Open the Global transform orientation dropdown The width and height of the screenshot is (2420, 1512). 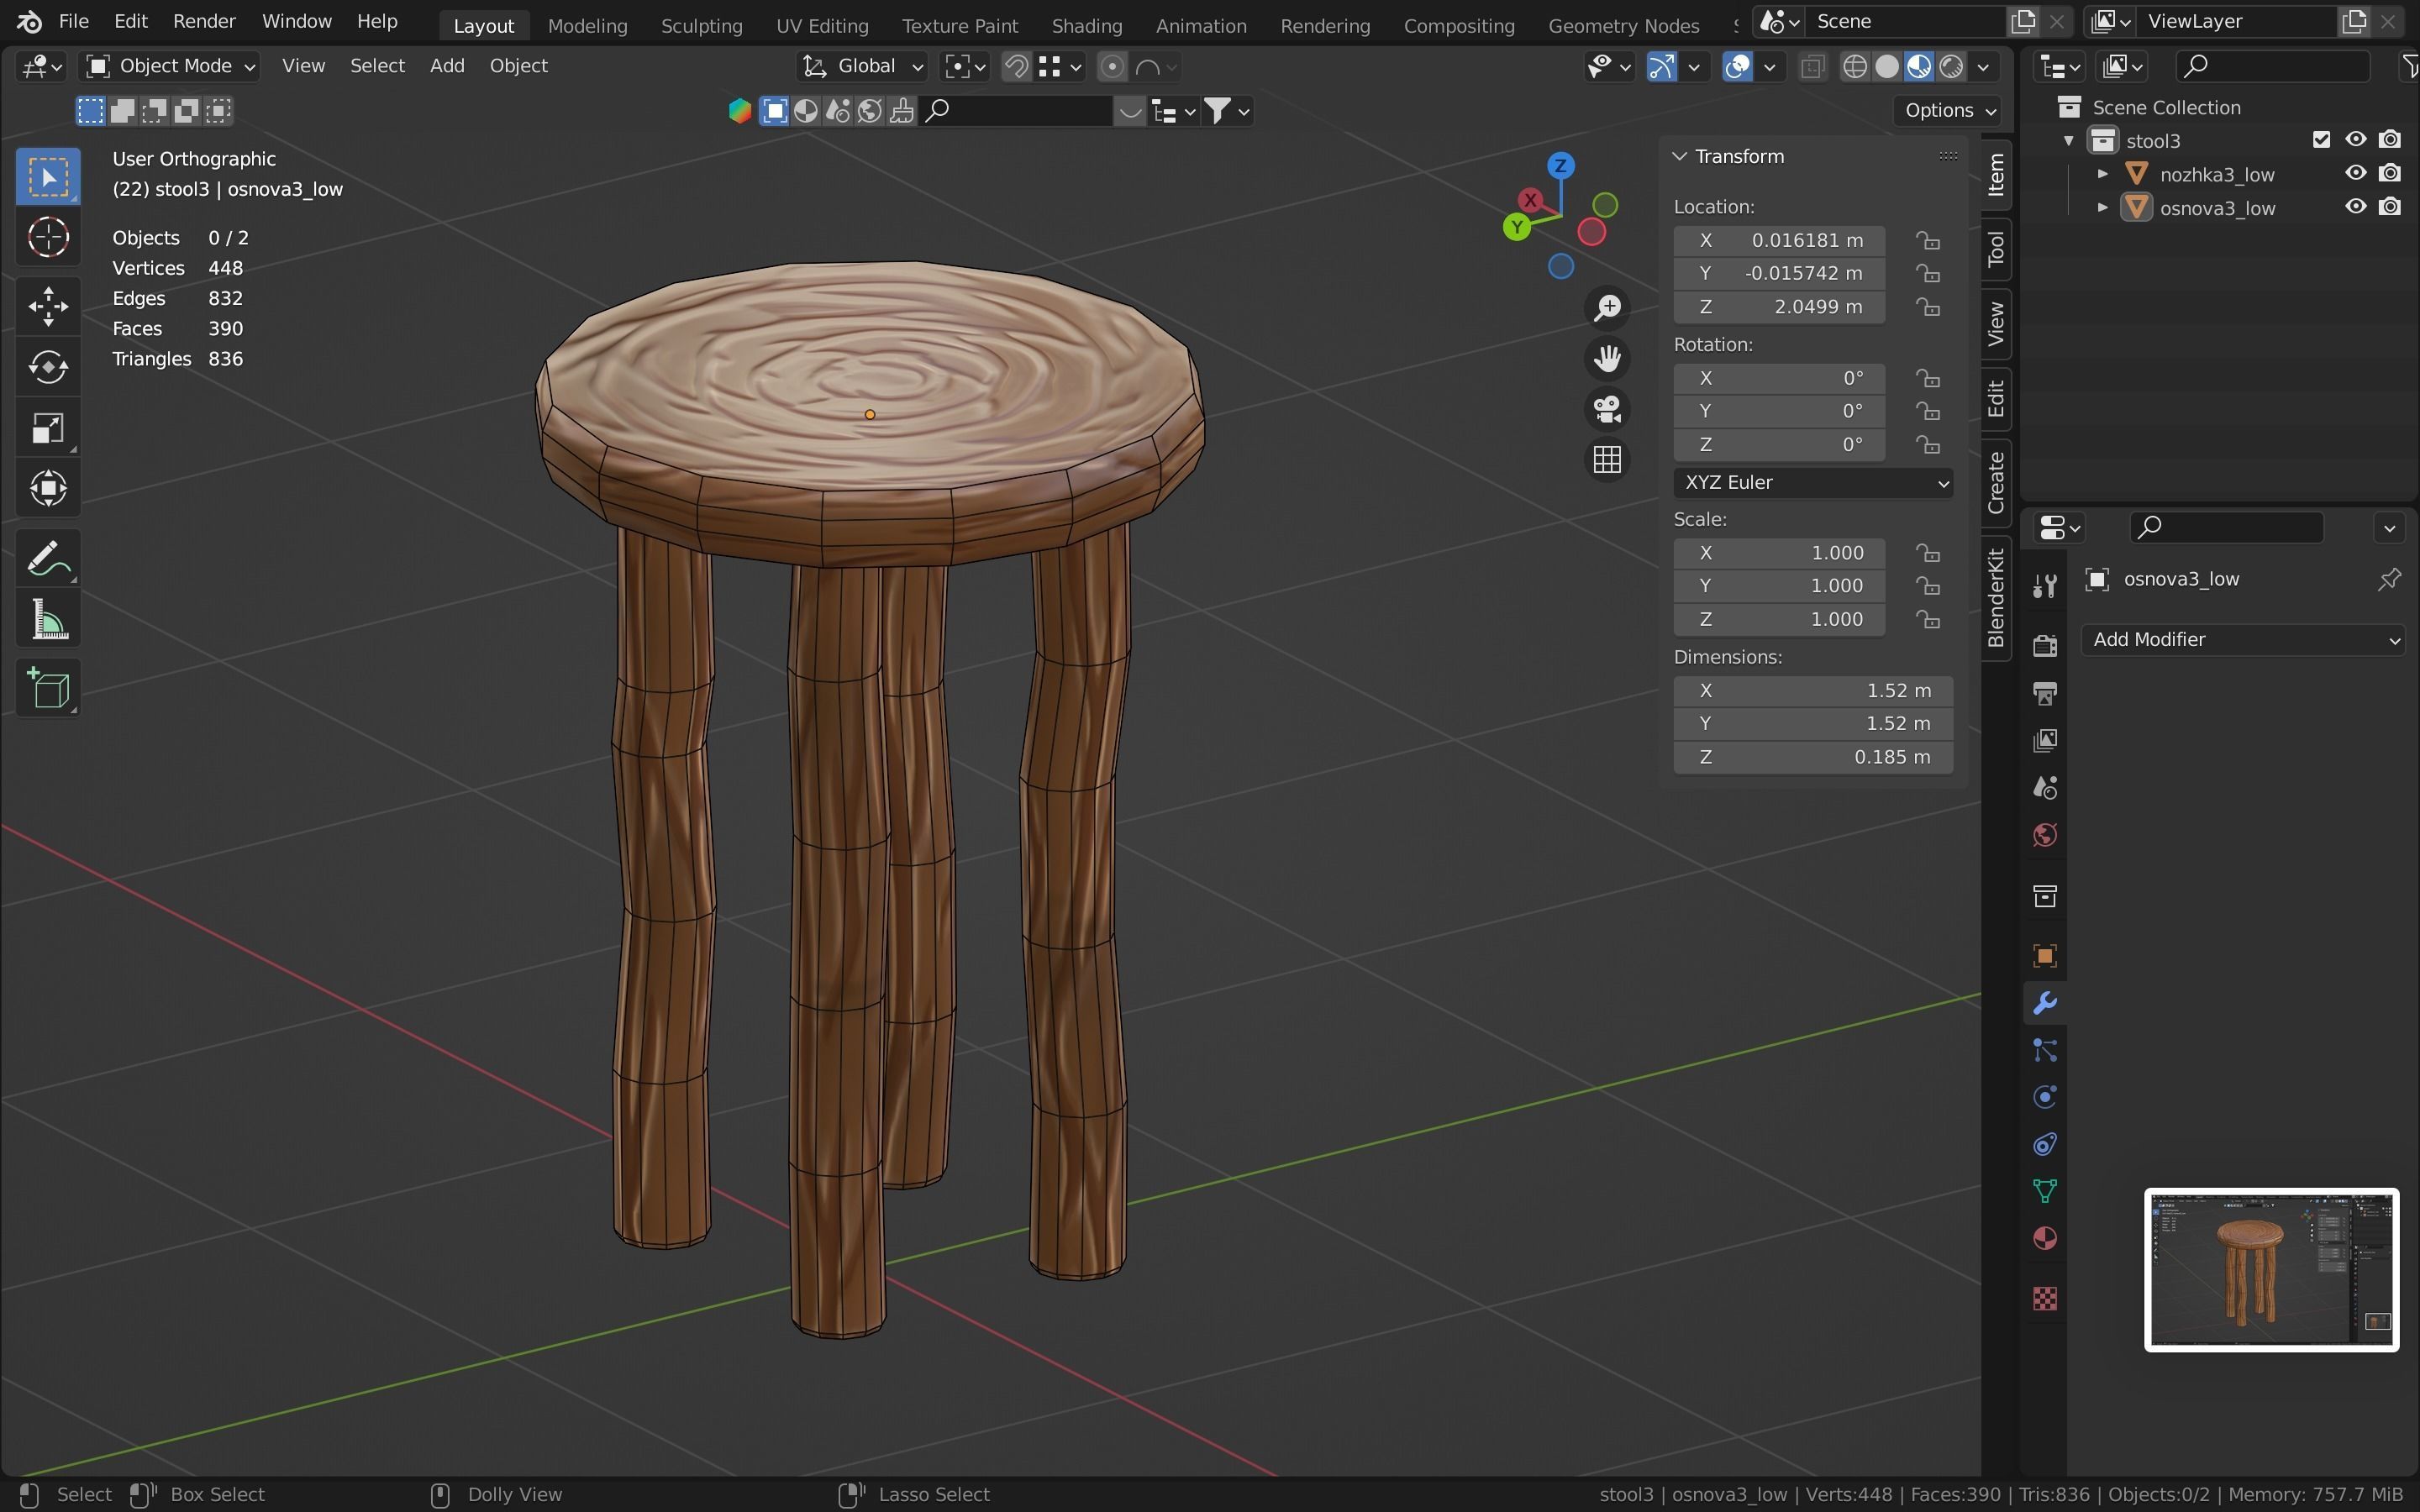[863, 67]
